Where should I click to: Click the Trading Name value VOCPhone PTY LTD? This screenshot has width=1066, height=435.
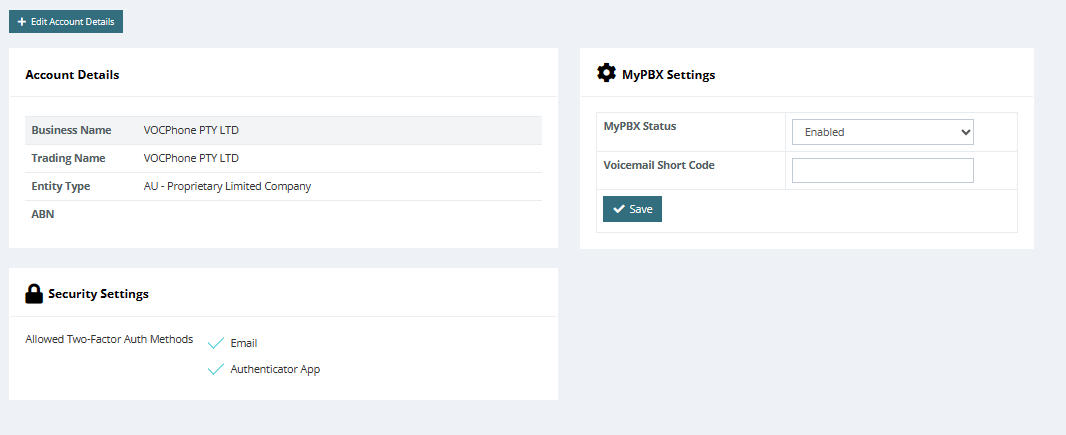[191, 158]
